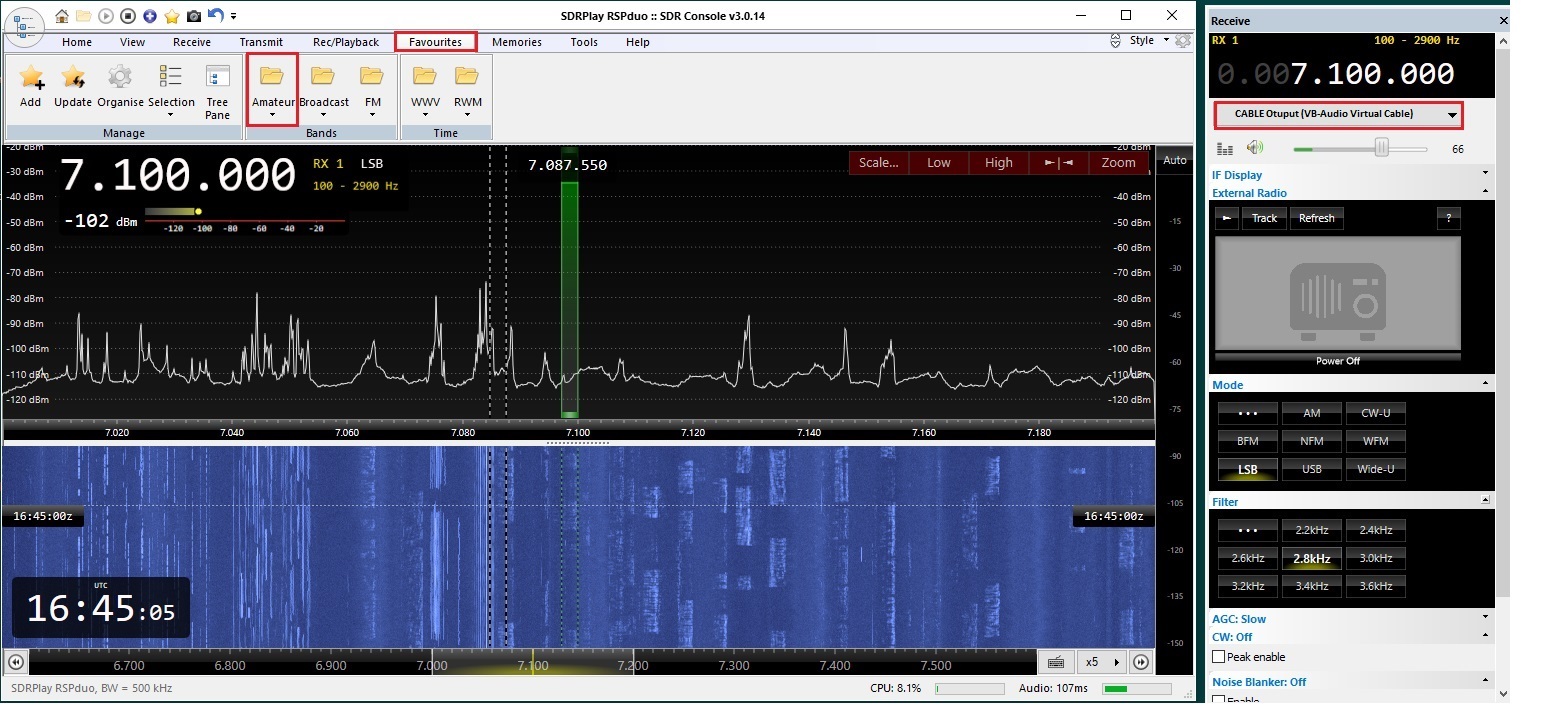The width and height of the screenshot is (1542, 728).
Task: Open the Help ribbon tab
Action: (x=637, y=42)
